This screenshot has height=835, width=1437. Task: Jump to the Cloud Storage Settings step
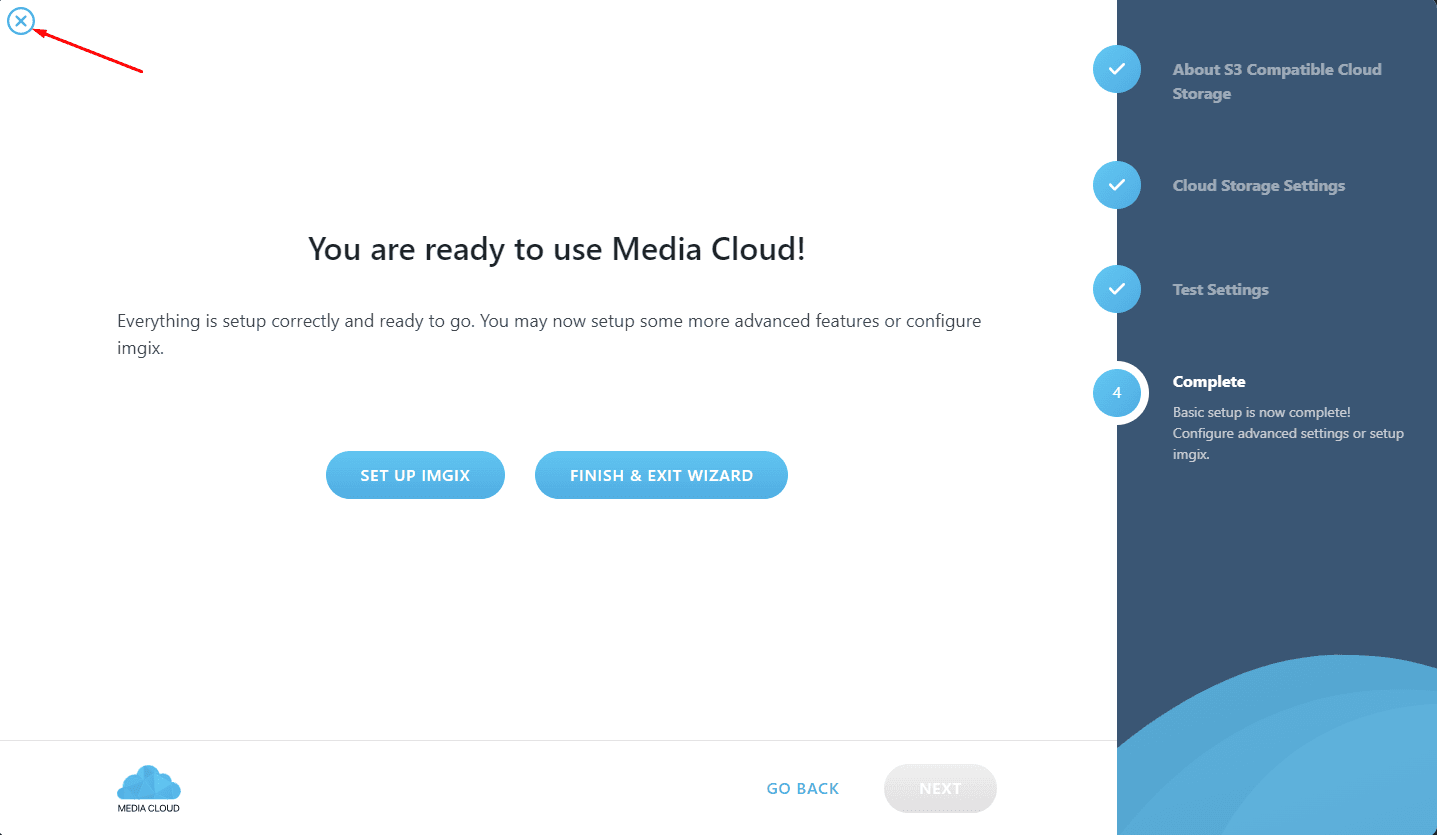pos(1258,186)
